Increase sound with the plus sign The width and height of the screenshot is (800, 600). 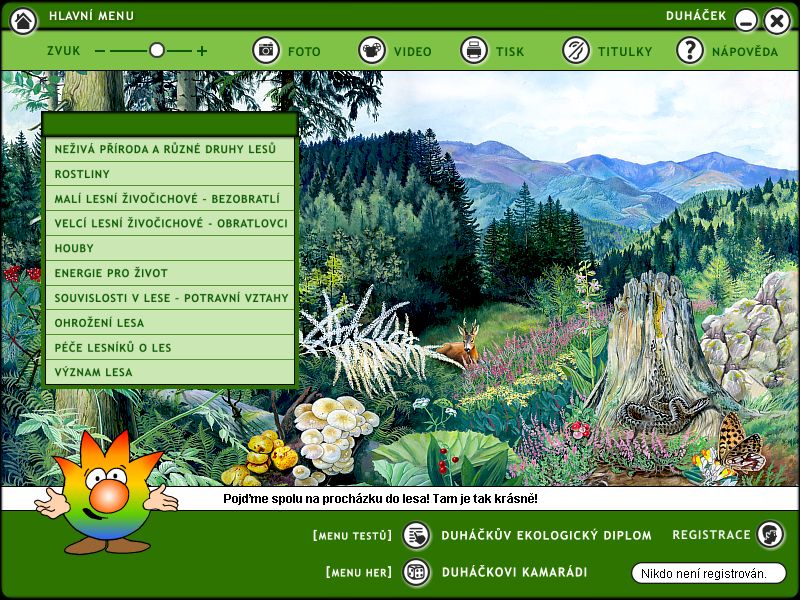coord(202,51)
